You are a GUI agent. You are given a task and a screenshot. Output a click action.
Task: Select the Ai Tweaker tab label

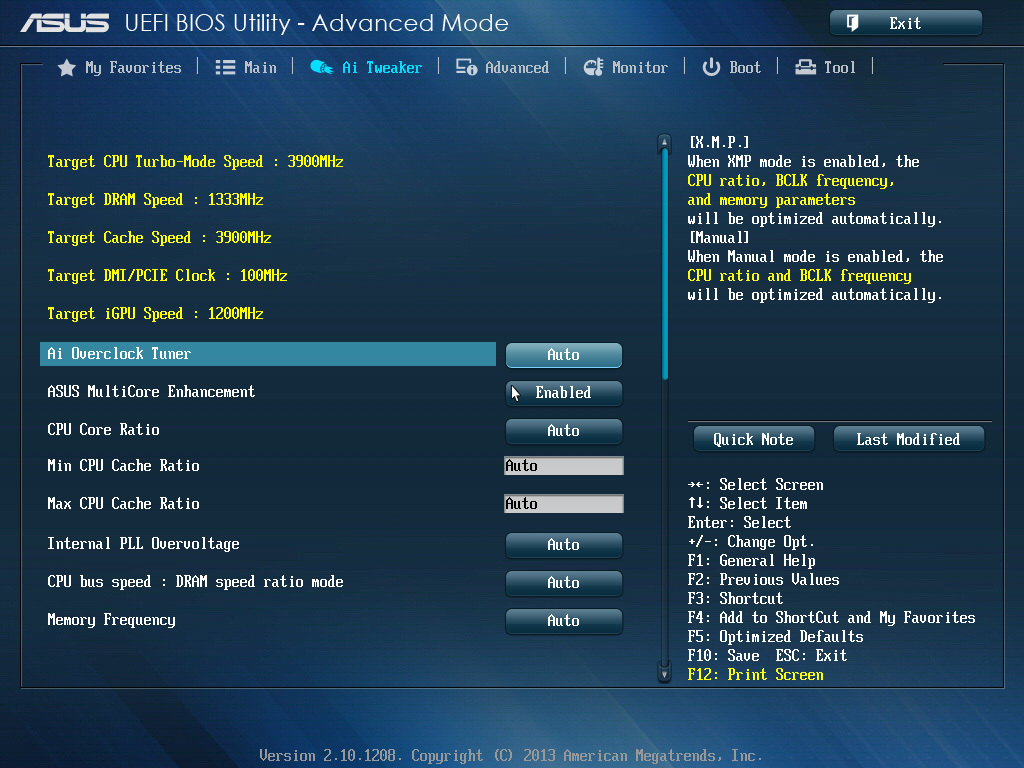(x=382, y=68)
